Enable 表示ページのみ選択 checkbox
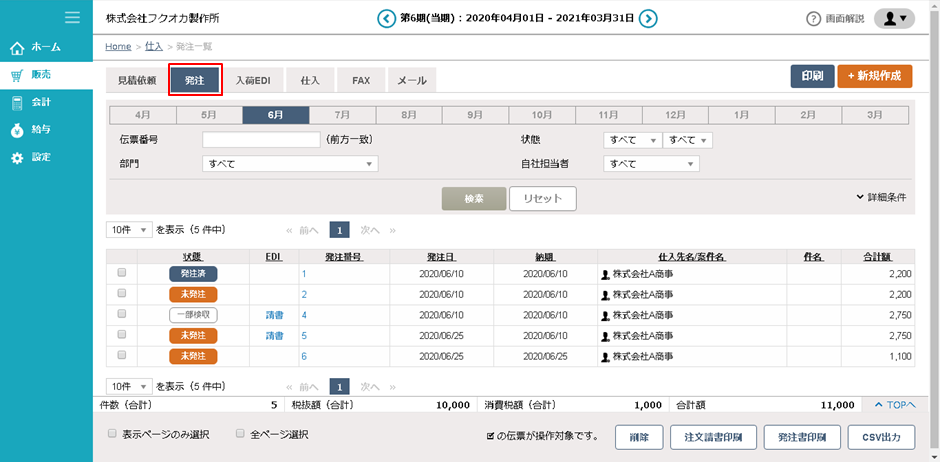The height and width of the screenshot is (462, 940). pos(112,435)
